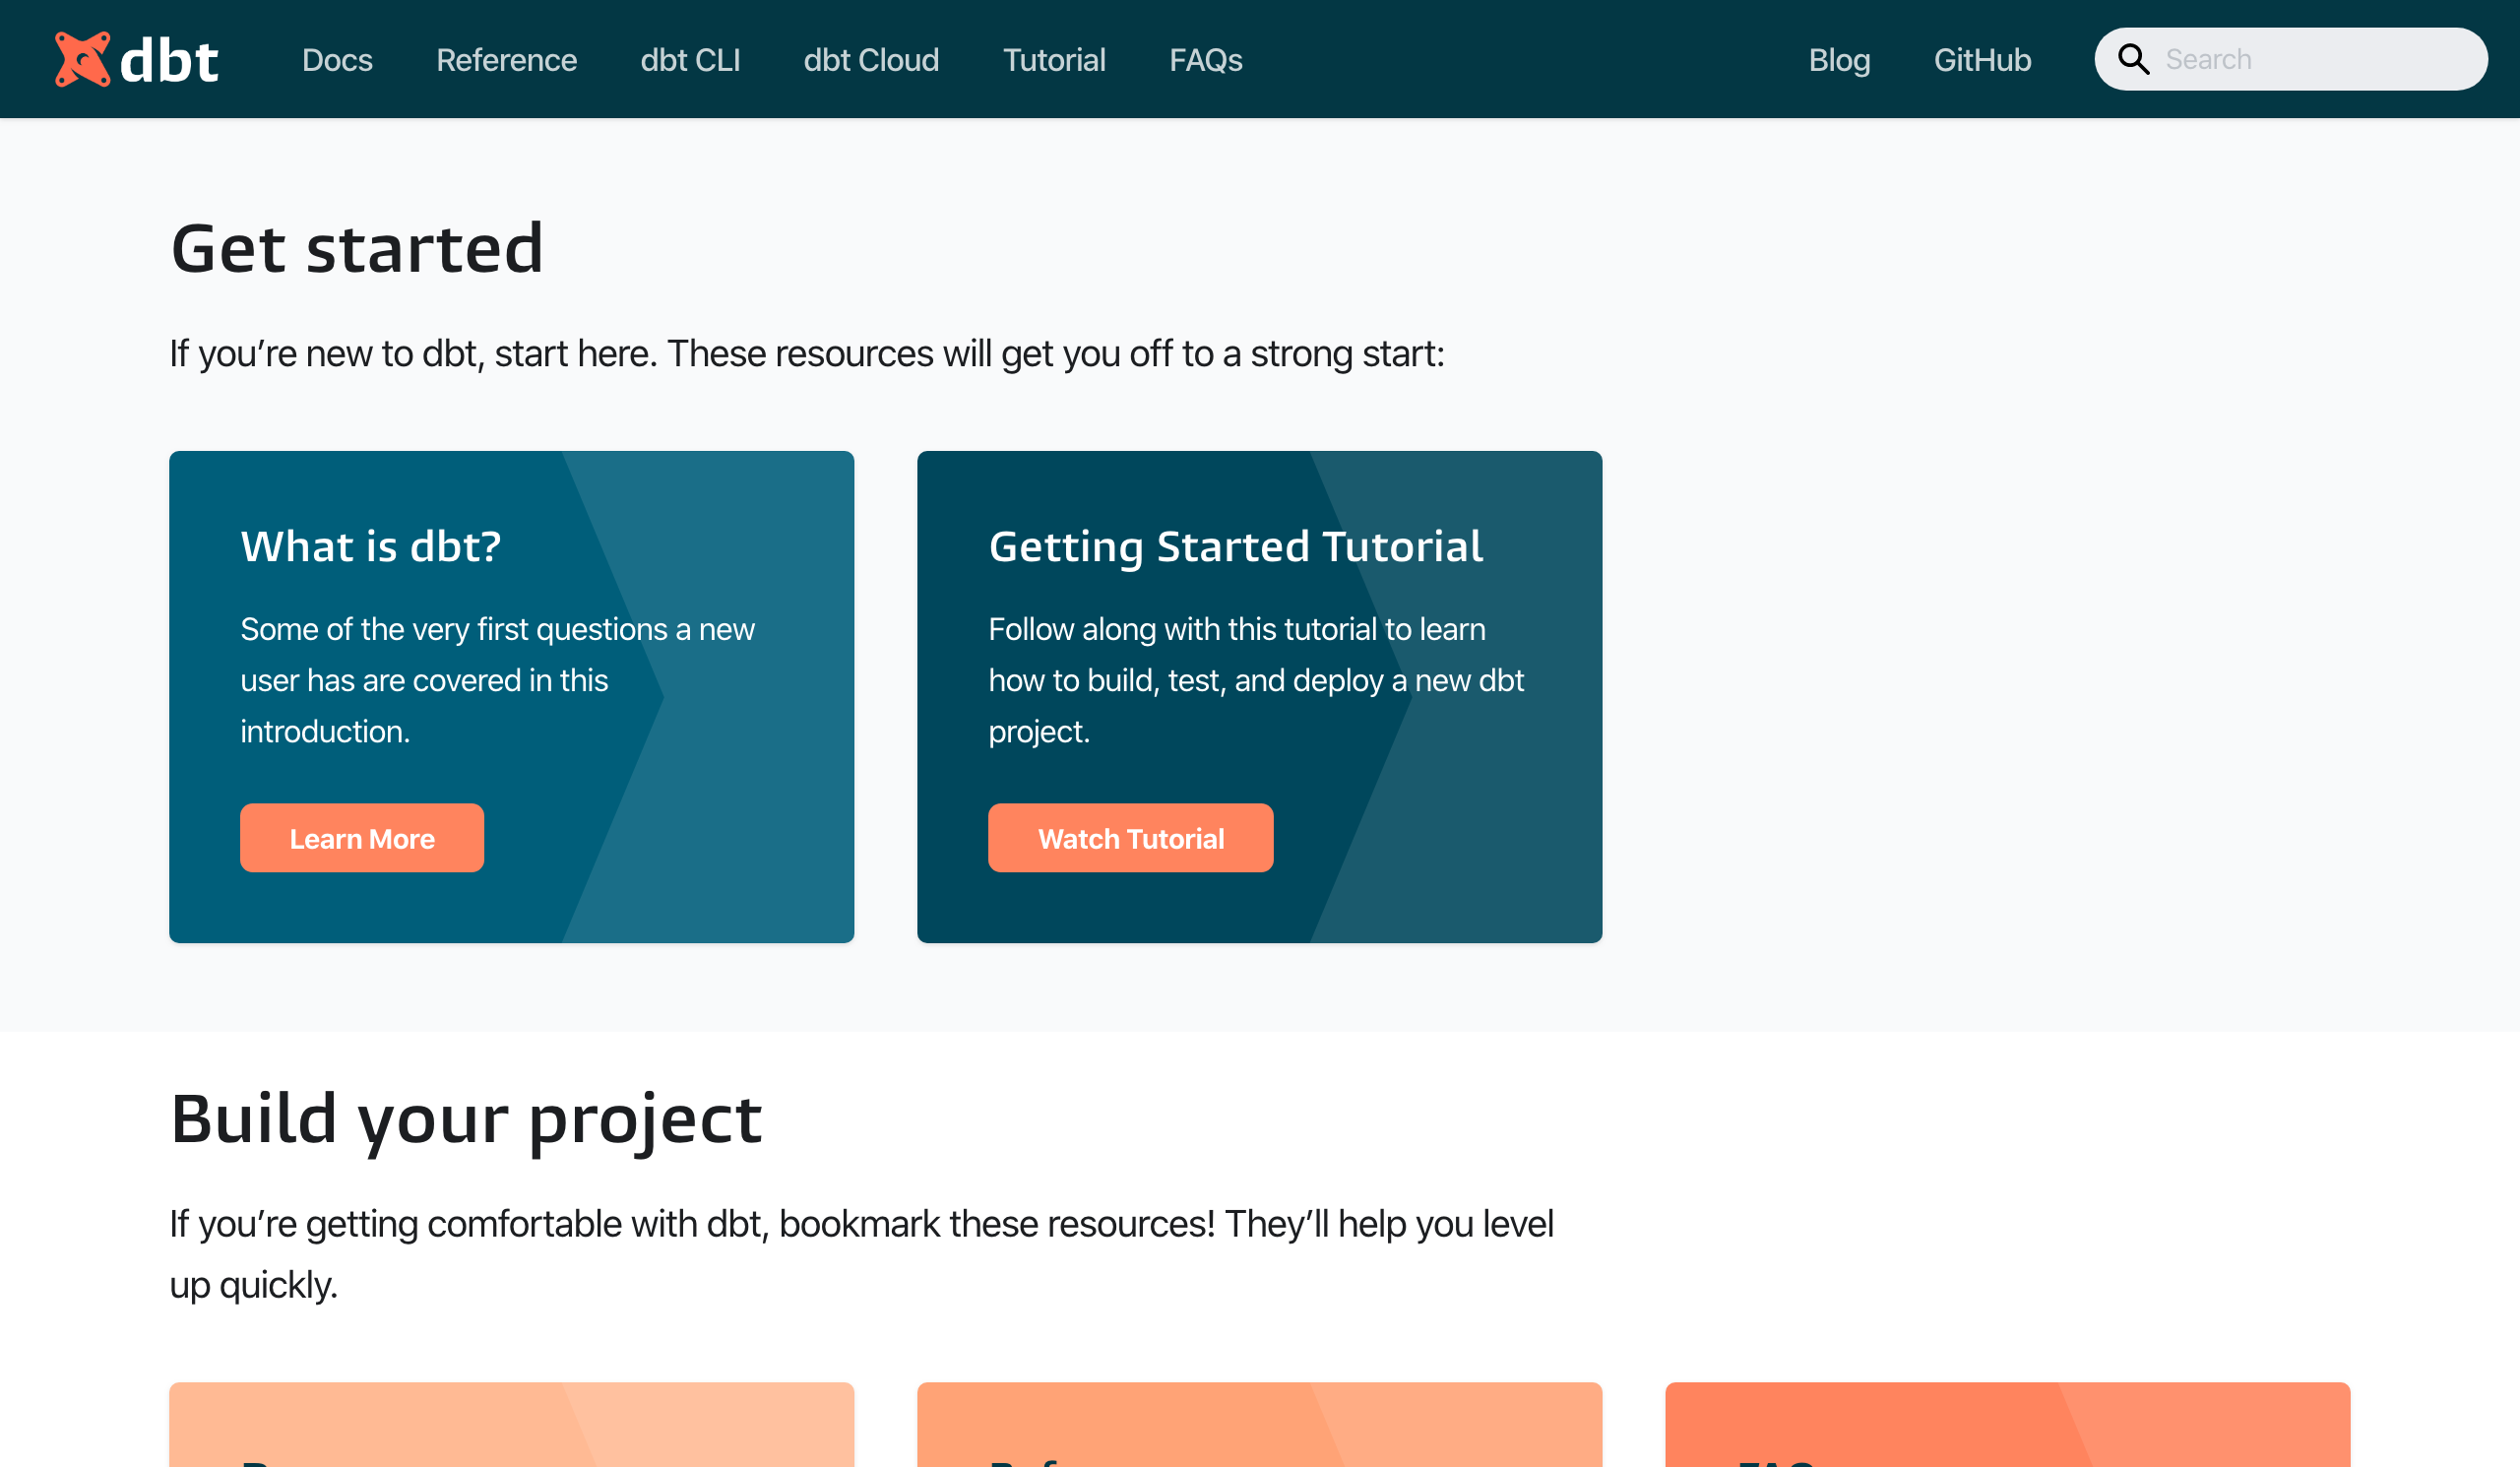The width and height of the screenshot is (2520, 1467).
Task: Select the 'What is dbt?' card title
Action: [371, 547]
